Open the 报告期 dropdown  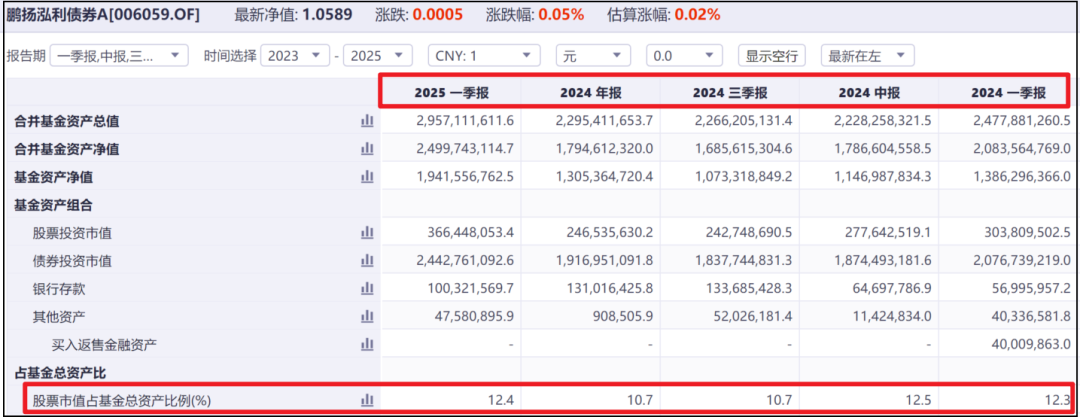[119, 56]
